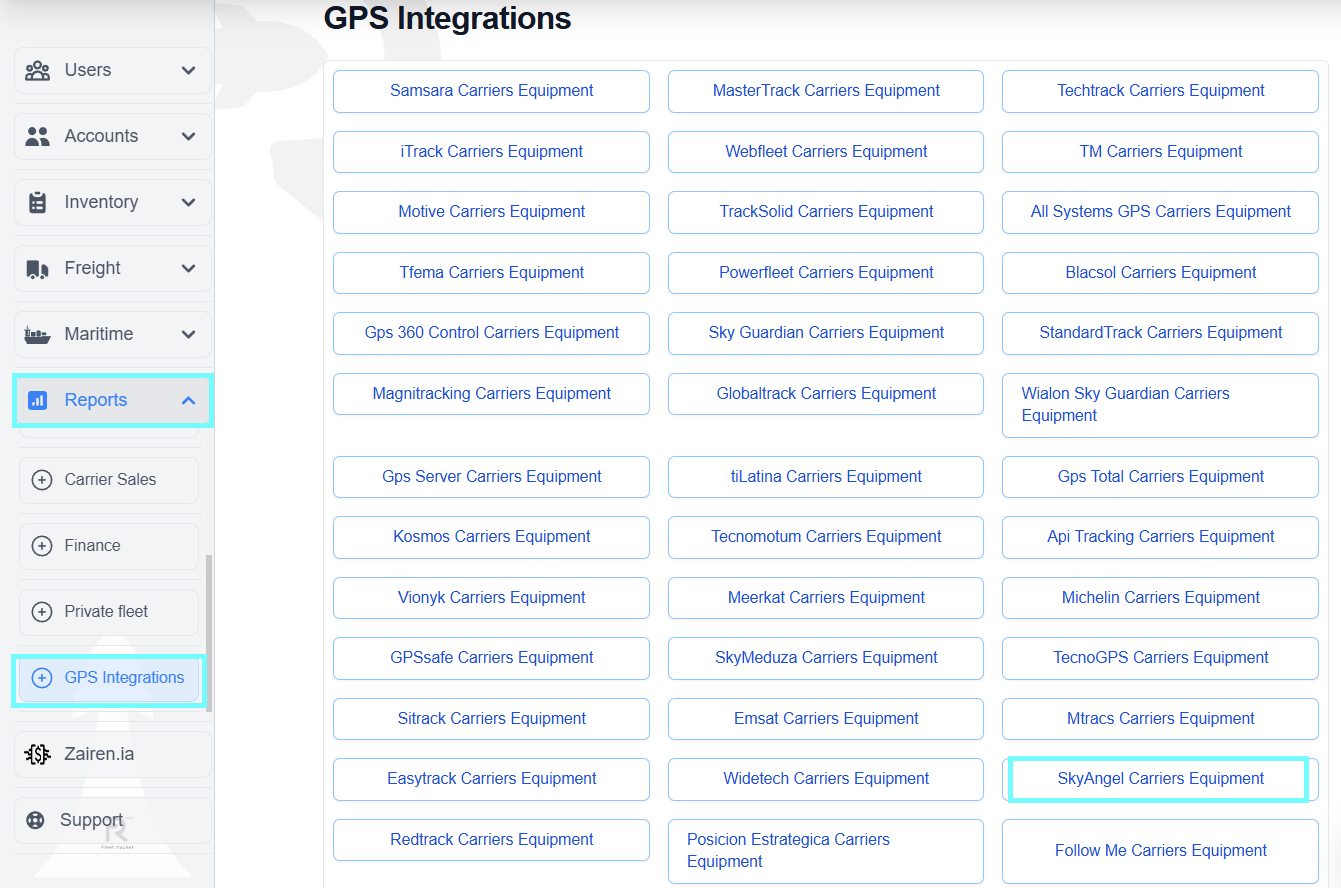Expand the Accounts menu chevron
1341x888 pixels.
tap(189, 136)
